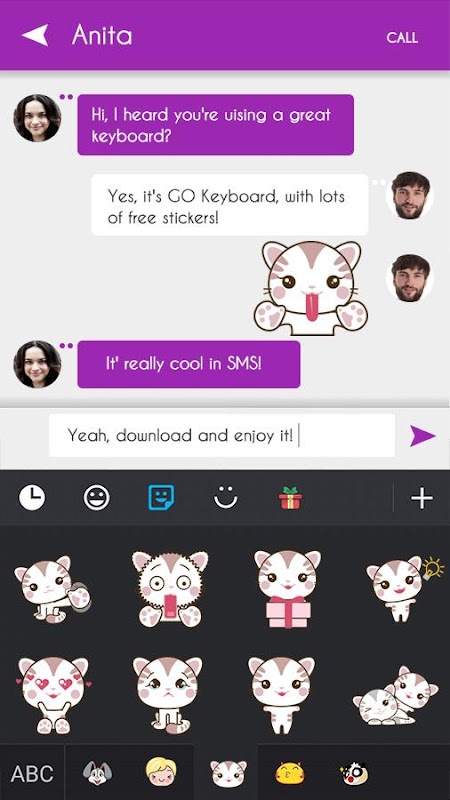
Task: Tap the back arrow beside Anita
Action: 35,36
